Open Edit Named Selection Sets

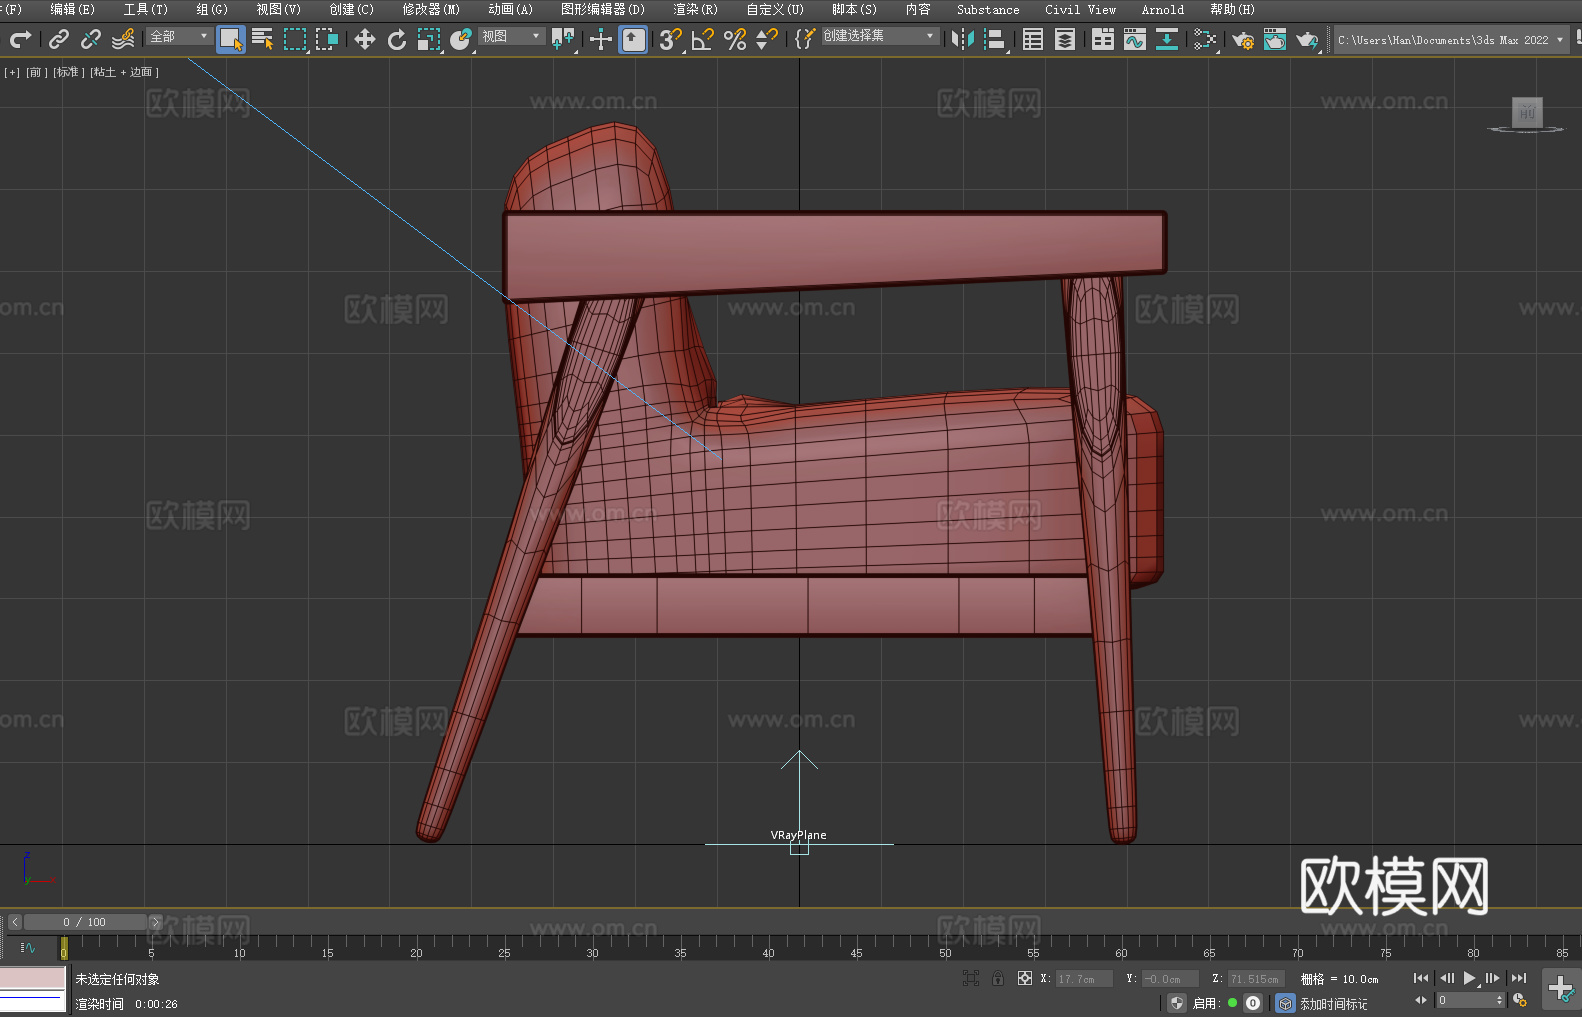click(x=805, y=39)
